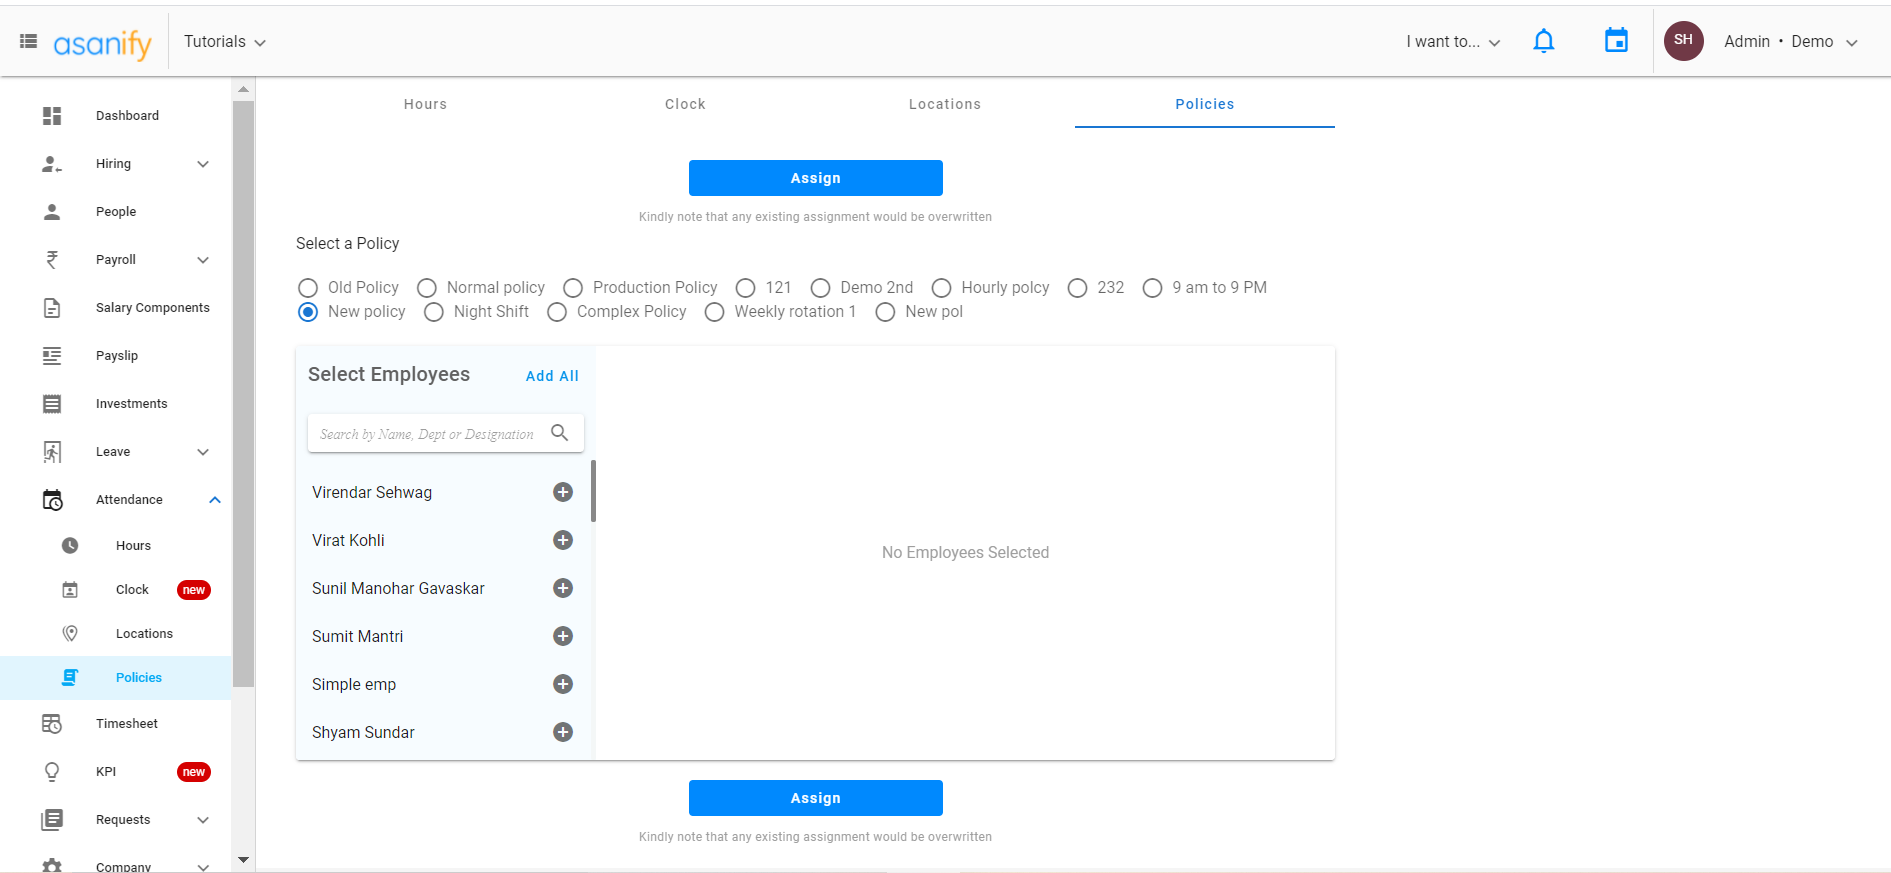Select Hourly policy radio option
Image resolution: width=1891 pixels, height=873 pixels.
(941, 288)
